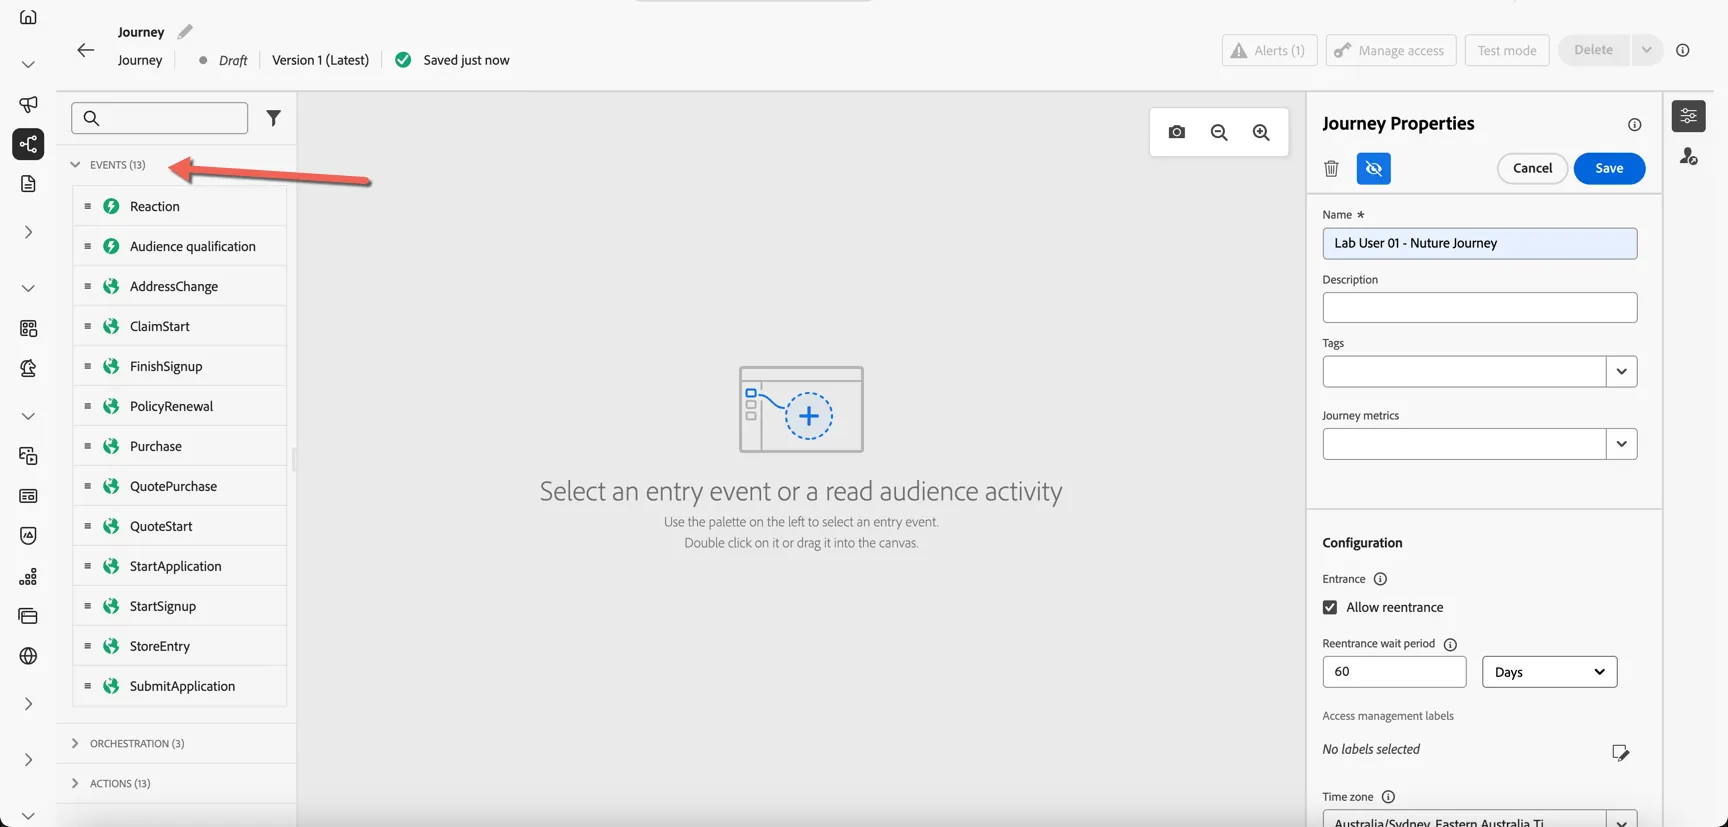
Task: Click the info icon next to Journey Properties
Action: pyautogui.click(x=1634, y=125)
